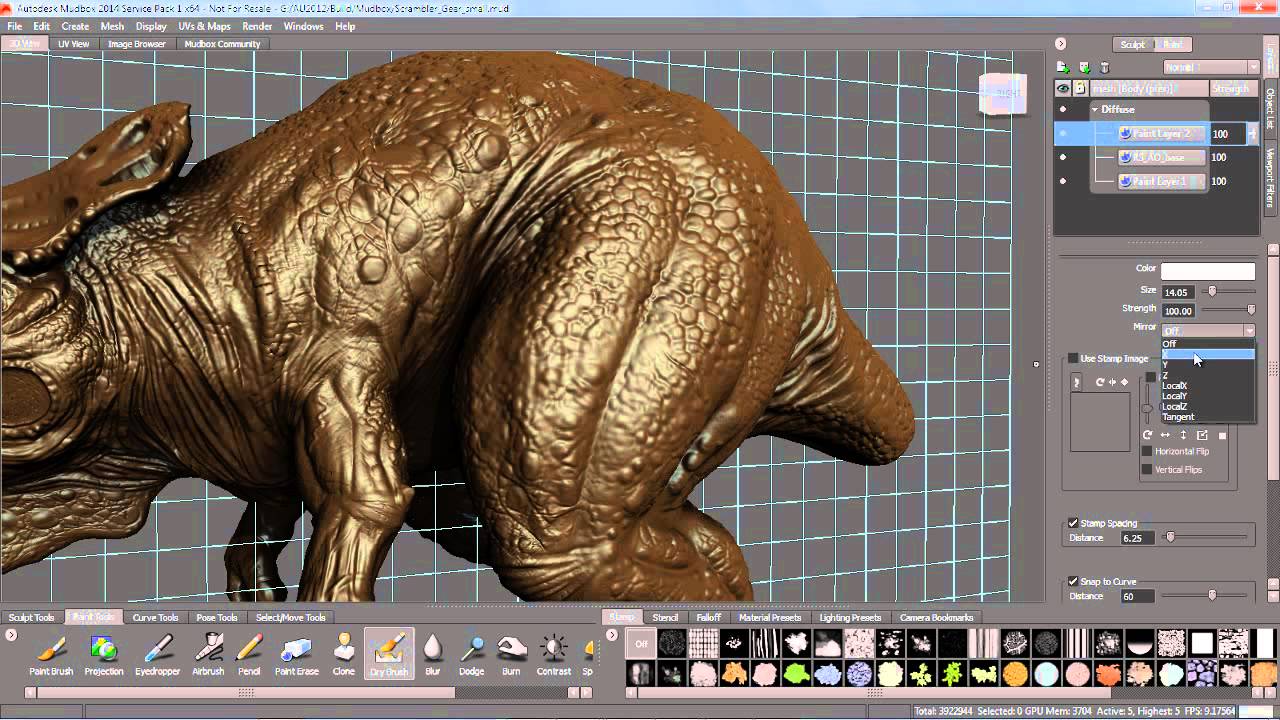Open the Normal blend mode dropdown

[1210, 67]
